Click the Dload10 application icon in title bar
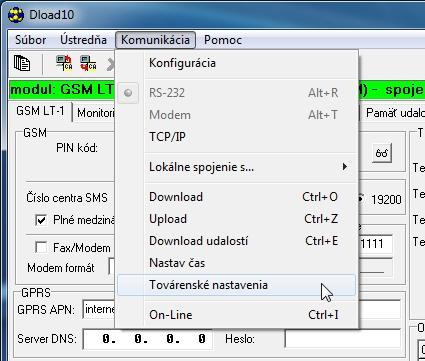Screen dimensions: 425x361 pos(16,14)
